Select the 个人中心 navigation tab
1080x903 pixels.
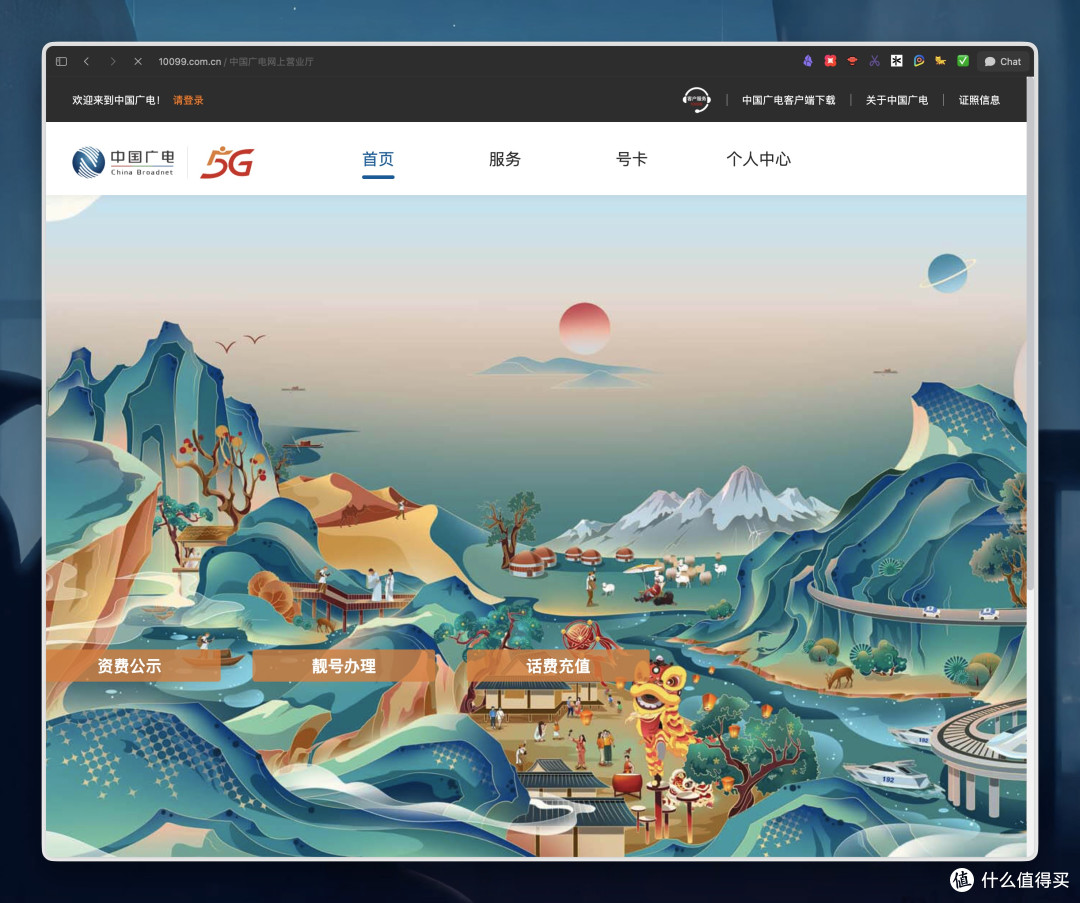tap(758, 159)
